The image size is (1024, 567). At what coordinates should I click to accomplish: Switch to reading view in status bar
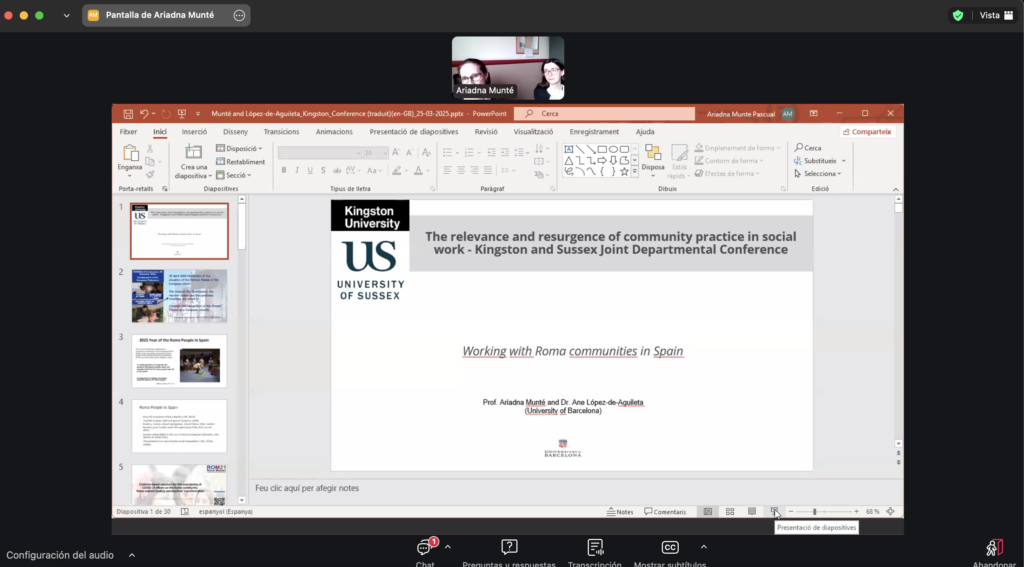tap(752, 511)
